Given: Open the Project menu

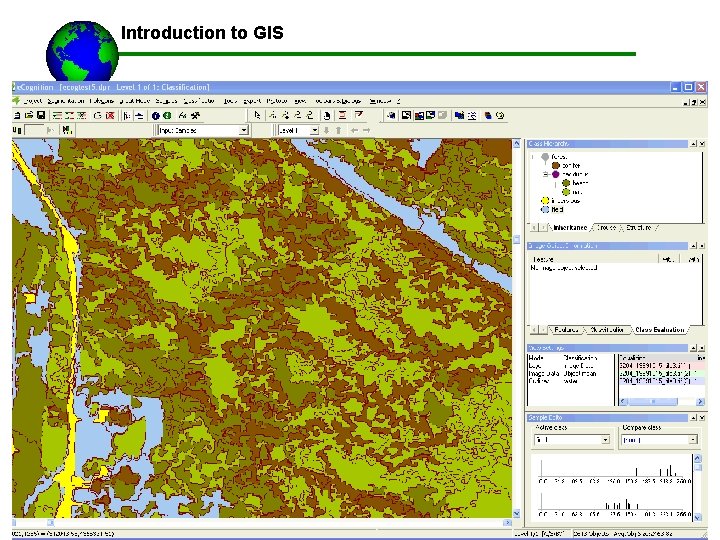Looking at the screenshot, I should click(x=33, y=101).
